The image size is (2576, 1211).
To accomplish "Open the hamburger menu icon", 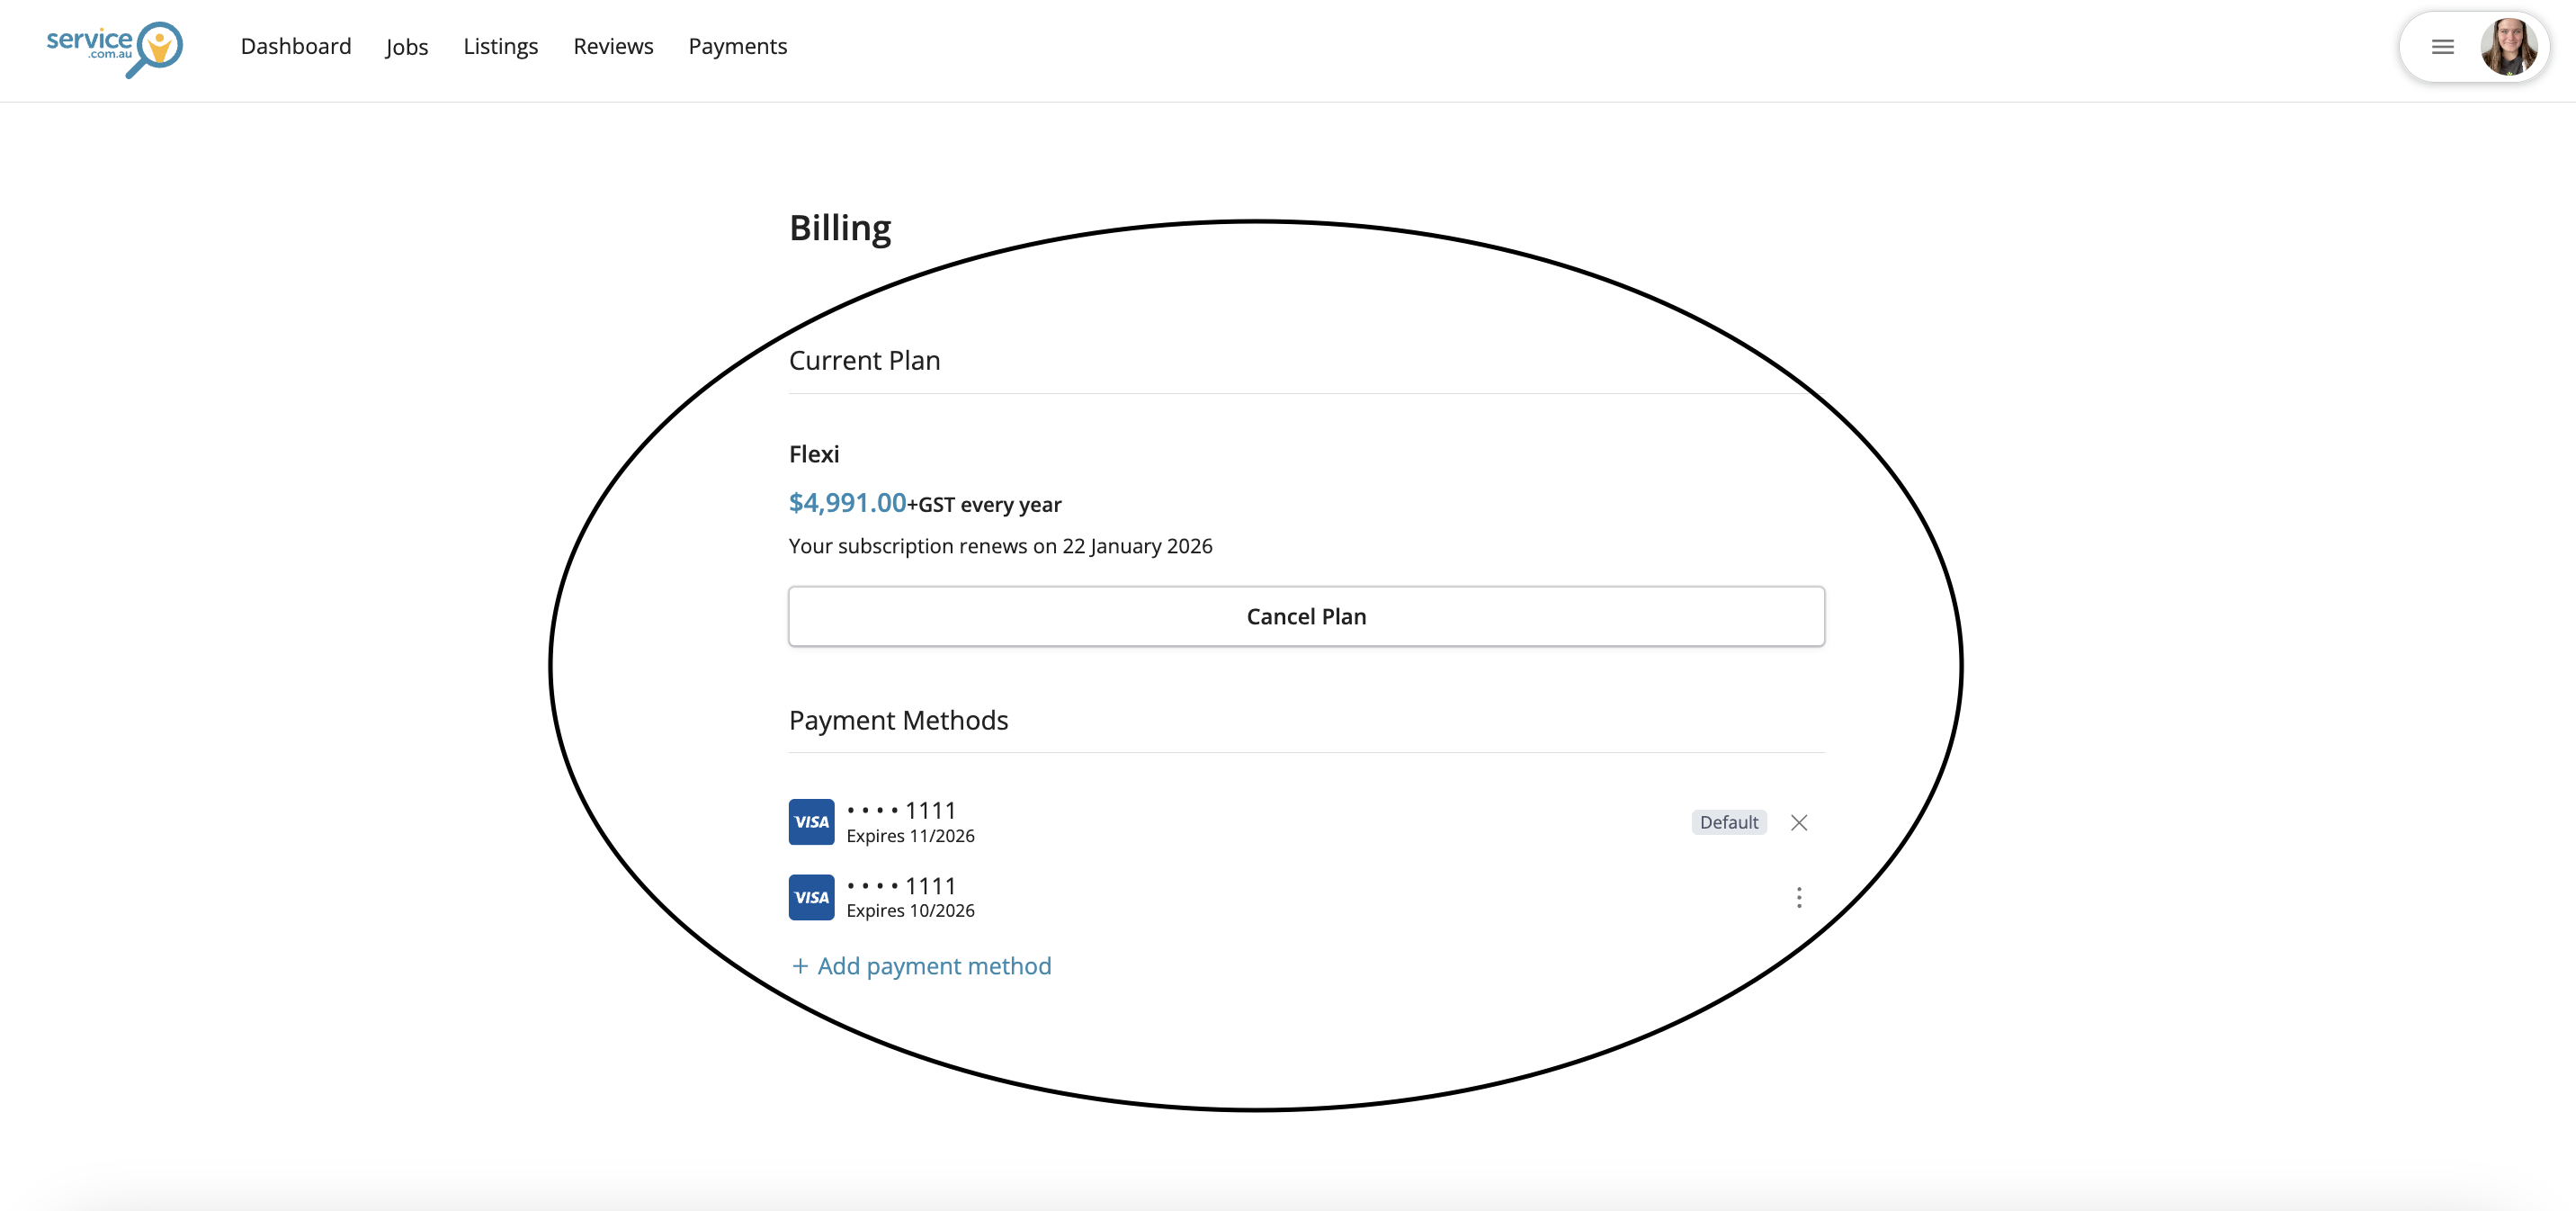I will click(x=2442, y=47).
